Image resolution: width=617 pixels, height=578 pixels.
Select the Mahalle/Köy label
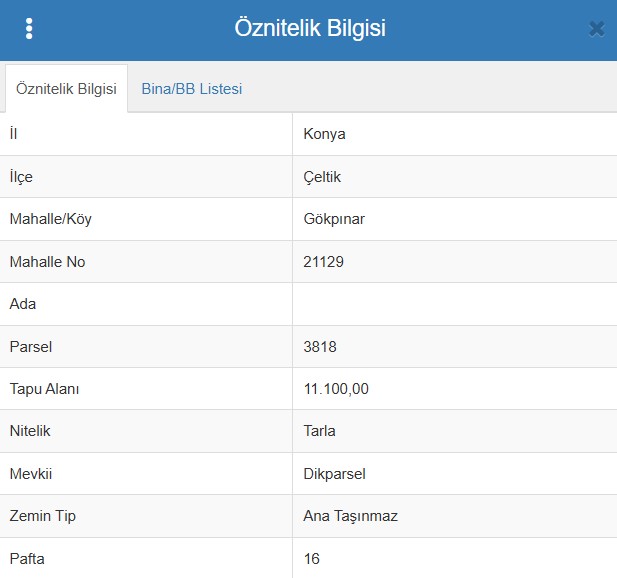tap(50, 219)
